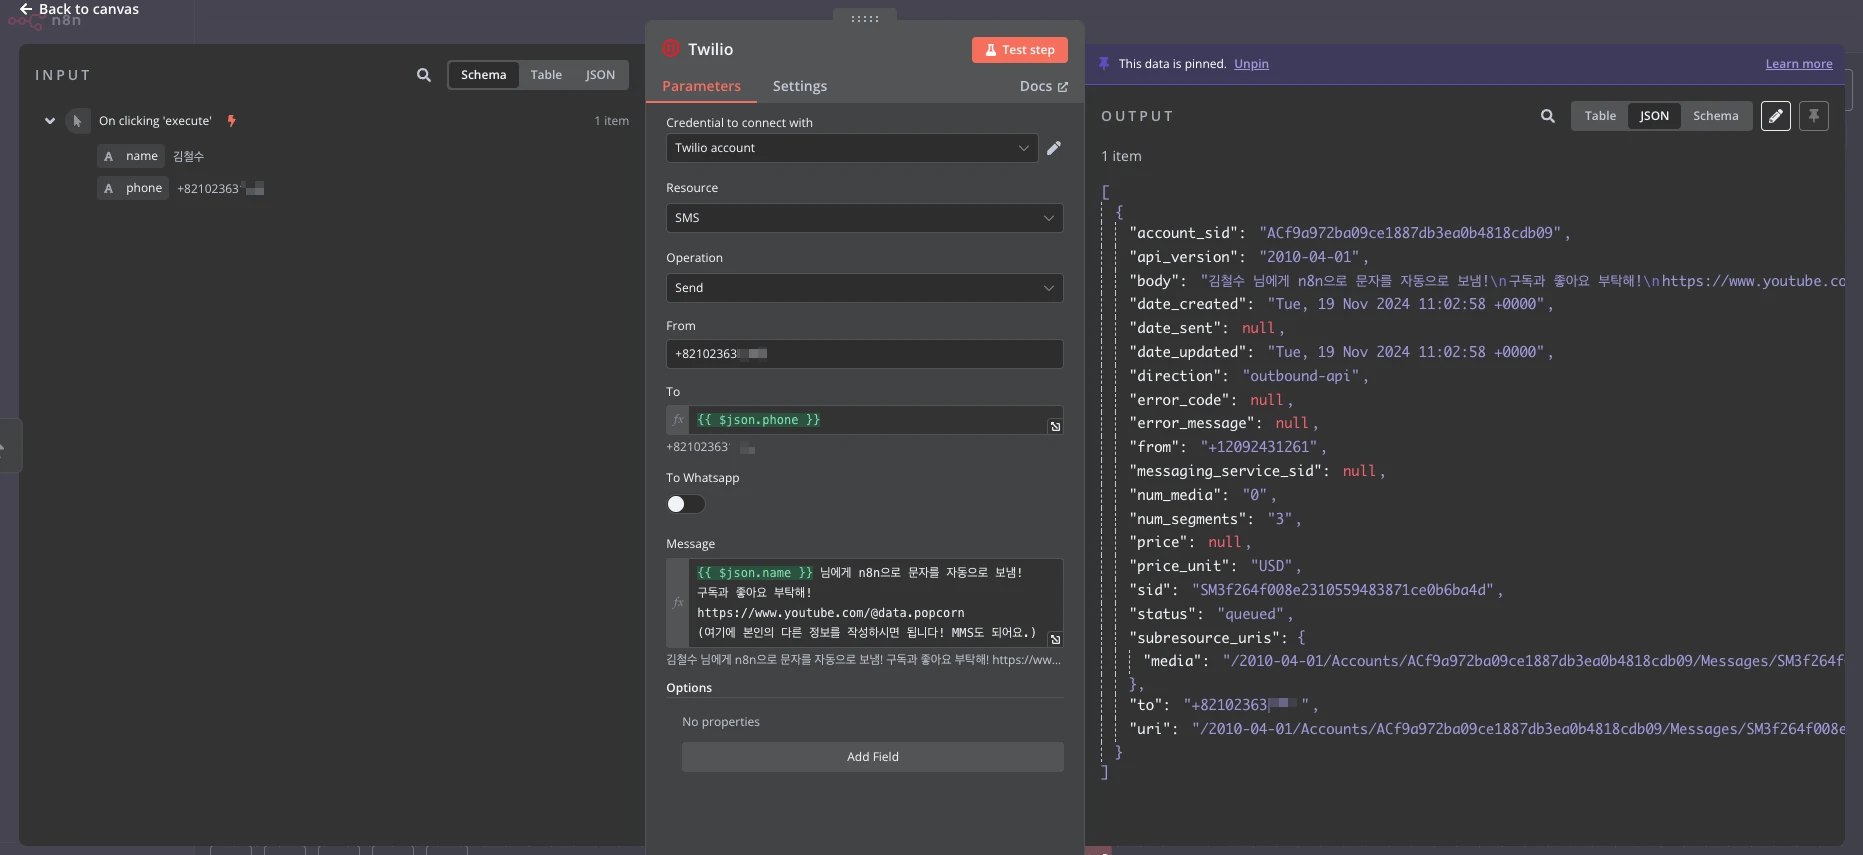The height and width of the screenshot is (855, 1863).
Task: Click the account_sid value in output
Action: (x=1410, y=233)
